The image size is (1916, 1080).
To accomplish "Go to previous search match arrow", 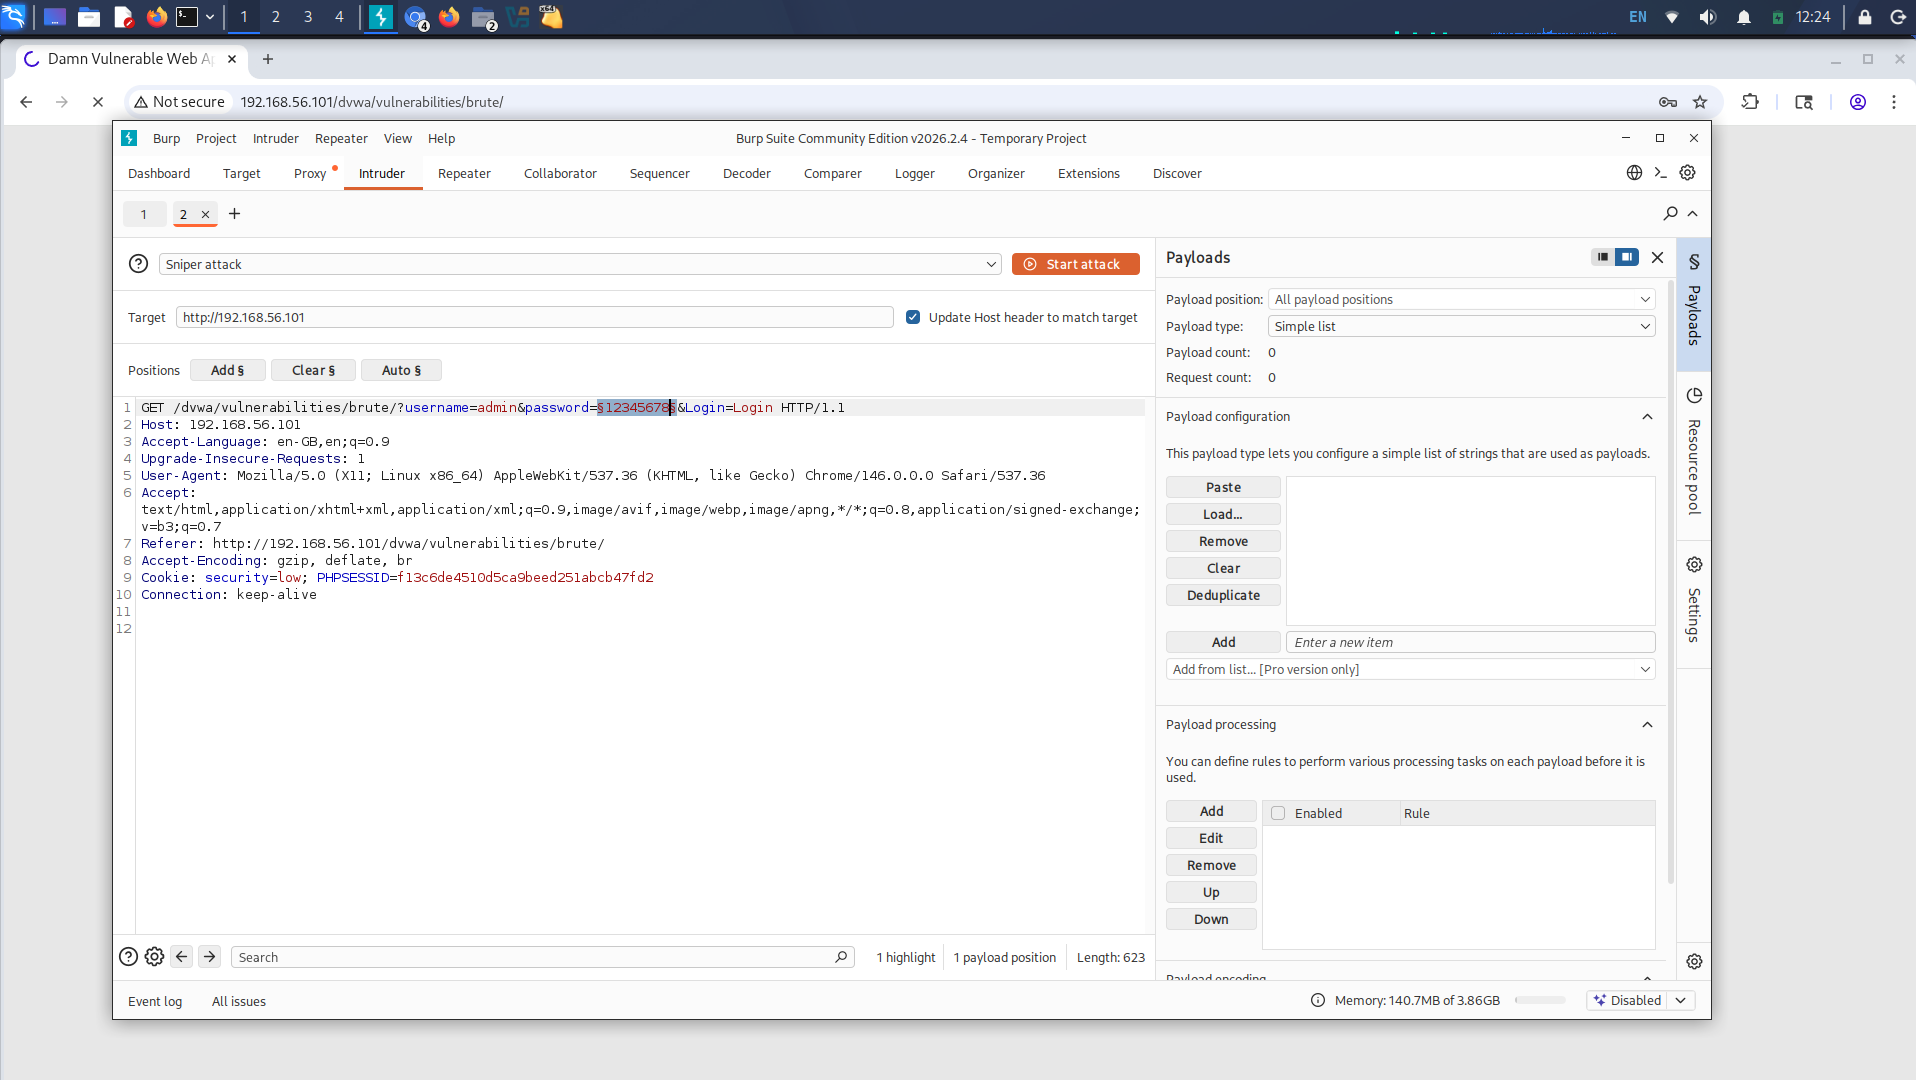I will point(181,957).
